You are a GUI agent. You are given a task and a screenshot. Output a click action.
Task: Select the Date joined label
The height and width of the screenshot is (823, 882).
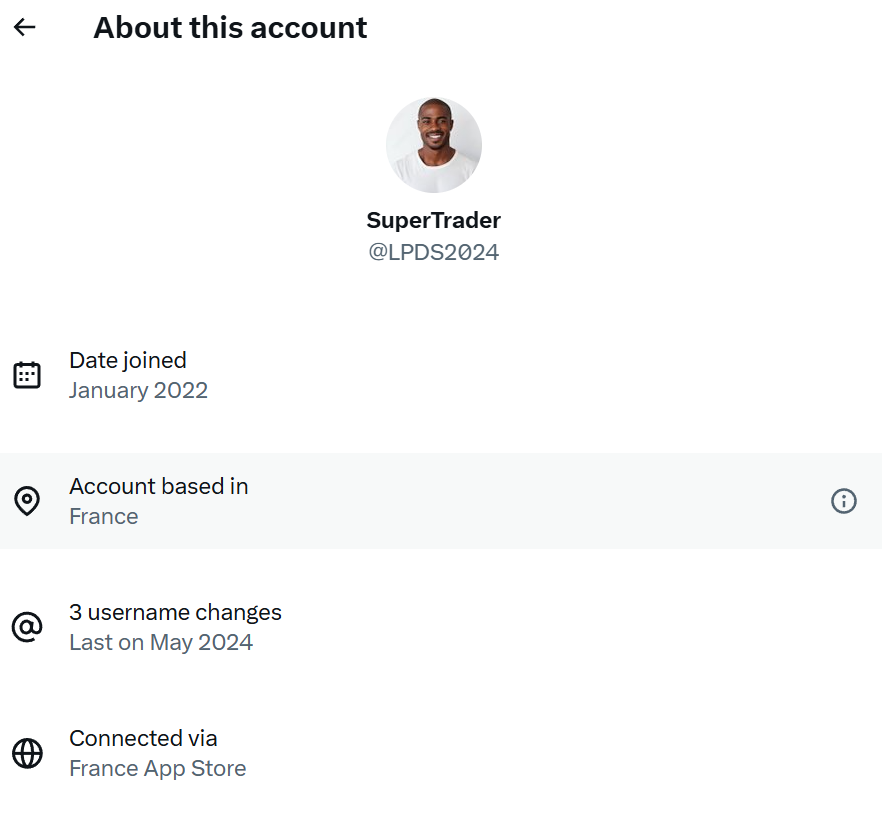point(128,360)
